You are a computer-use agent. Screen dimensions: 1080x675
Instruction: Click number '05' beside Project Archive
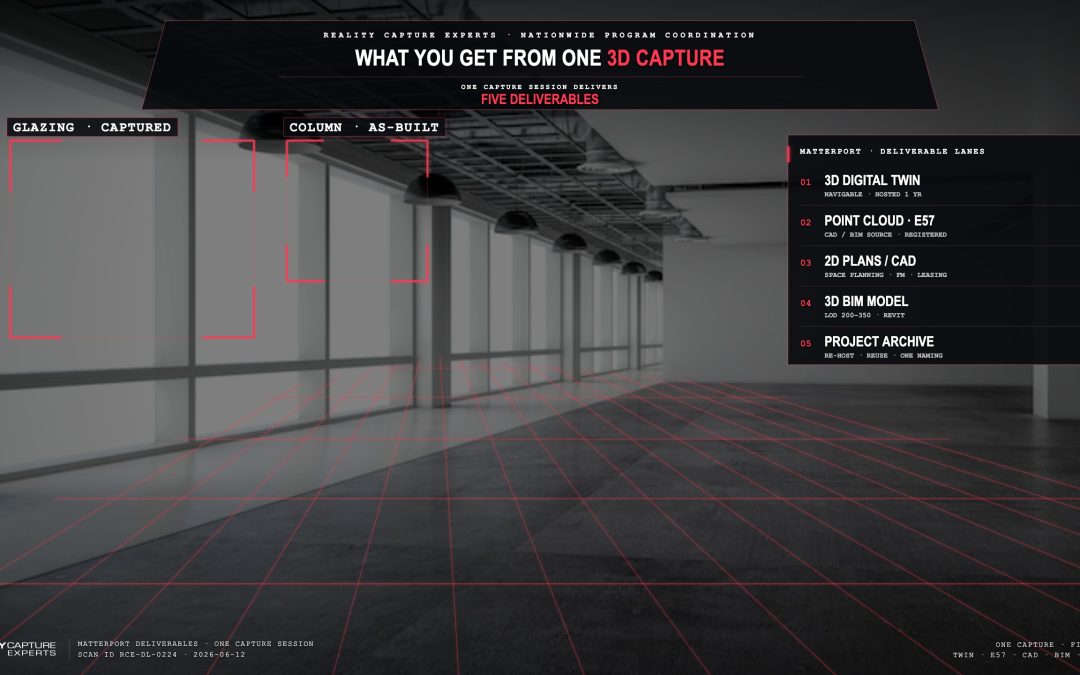pyautogui.click(x=805, y=344)
